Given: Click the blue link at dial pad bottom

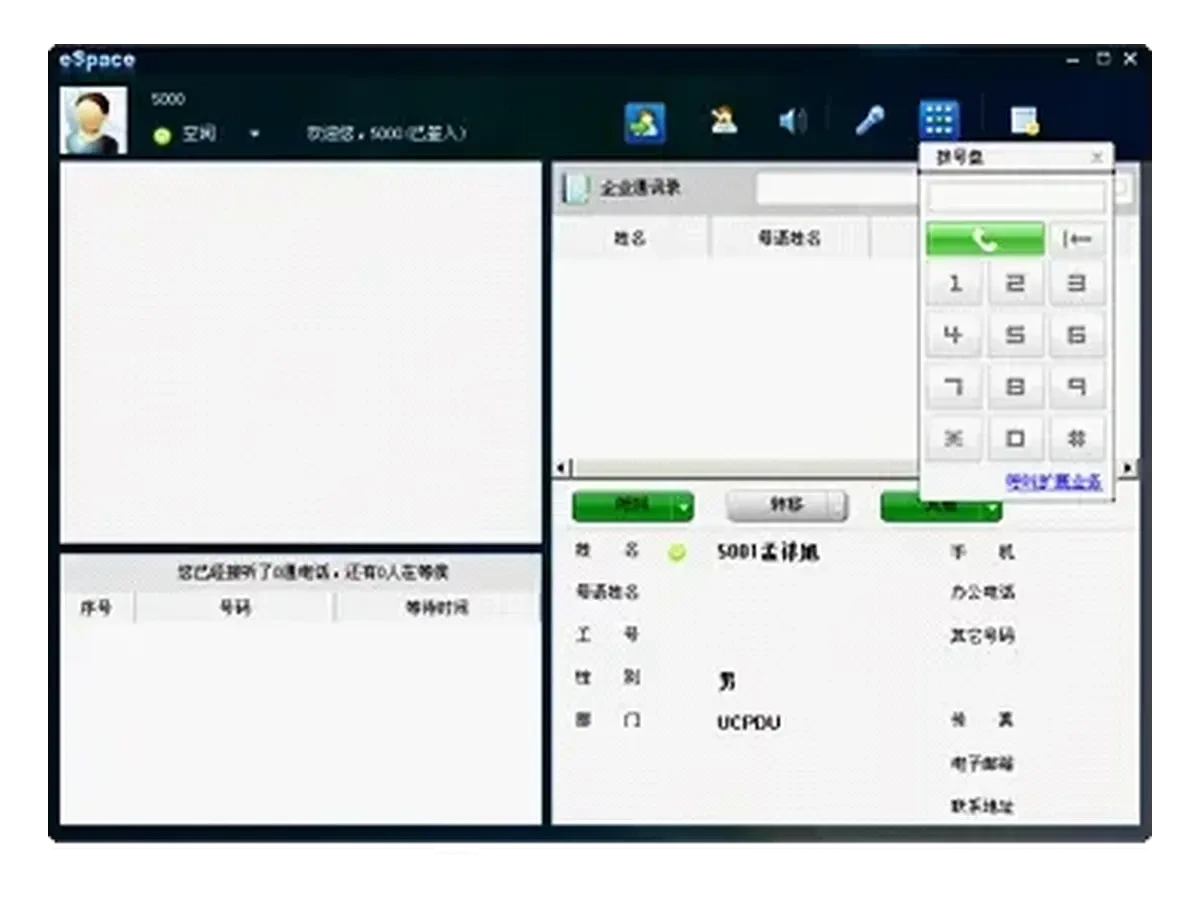Looking at the screenshot, I should pyautogui.click(x=1054, y=482).
